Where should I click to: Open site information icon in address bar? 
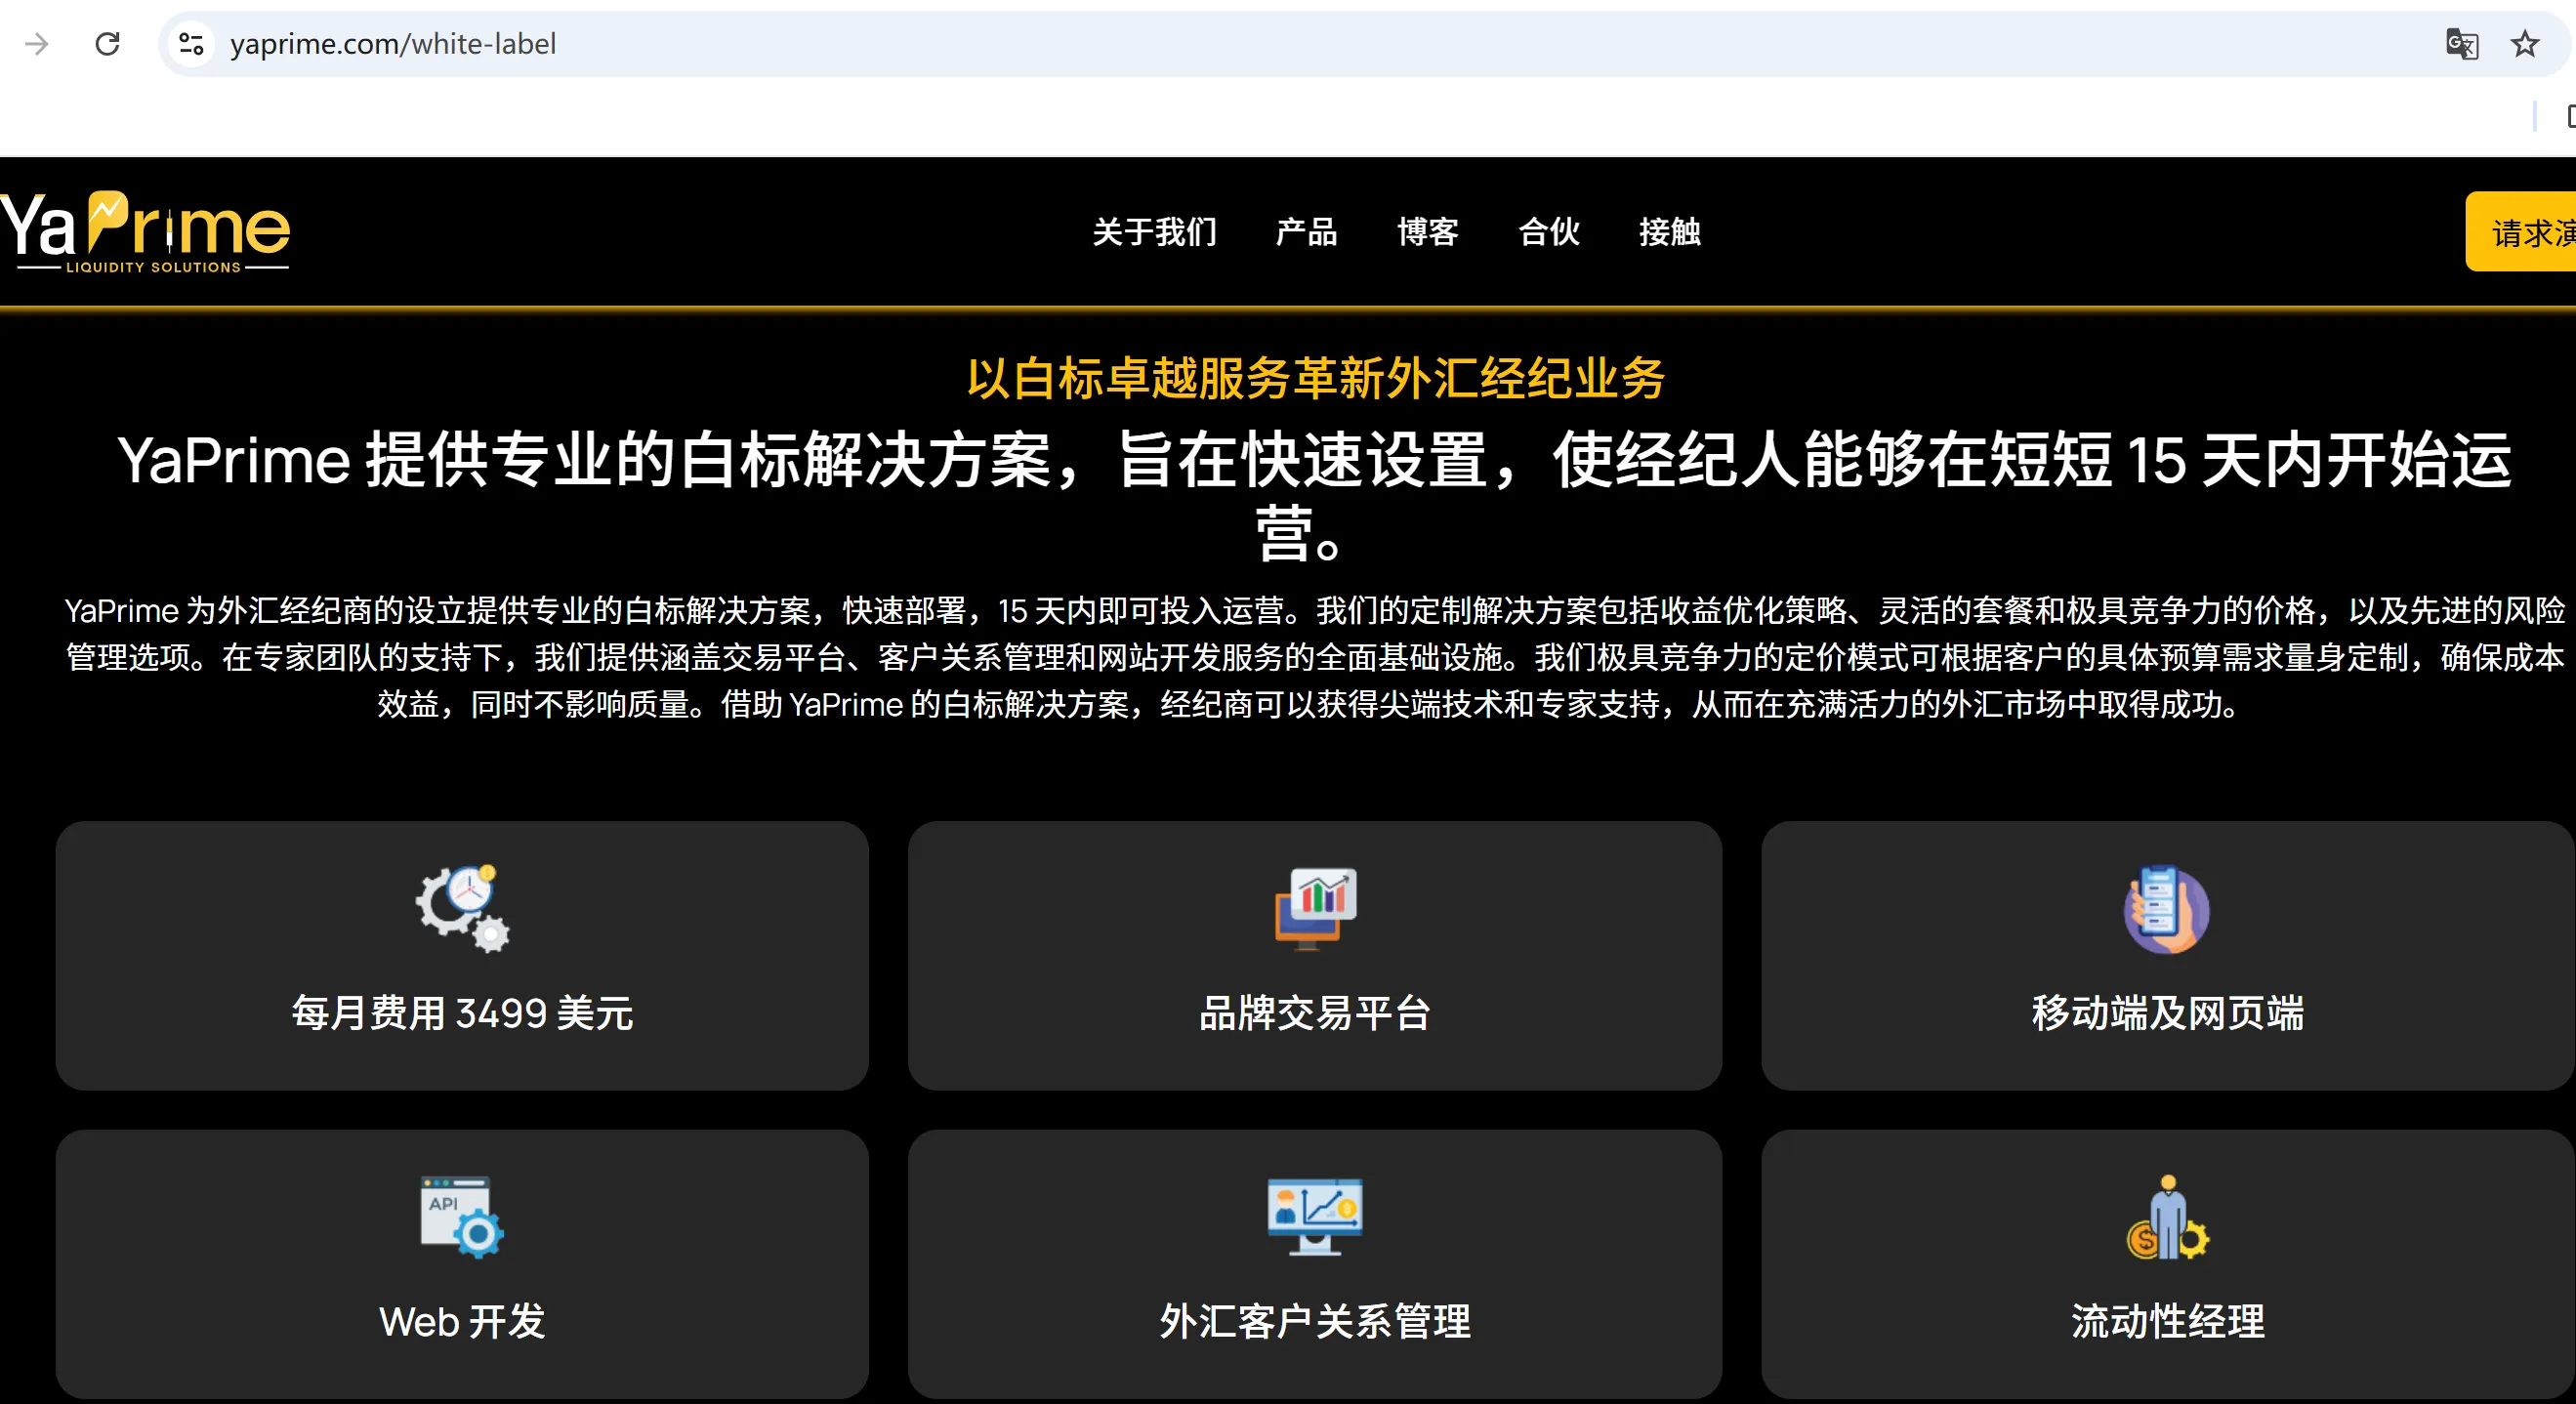[x=191, y=44]
